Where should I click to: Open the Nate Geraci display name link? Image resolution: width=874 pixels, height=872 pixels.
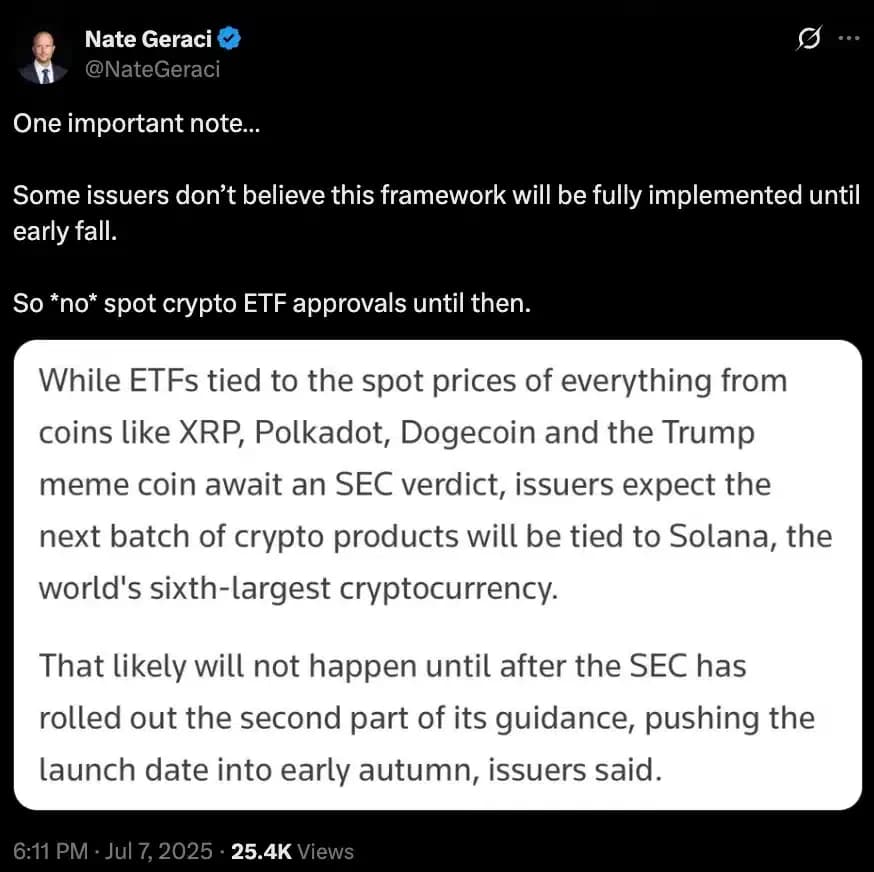click(148, 39)
